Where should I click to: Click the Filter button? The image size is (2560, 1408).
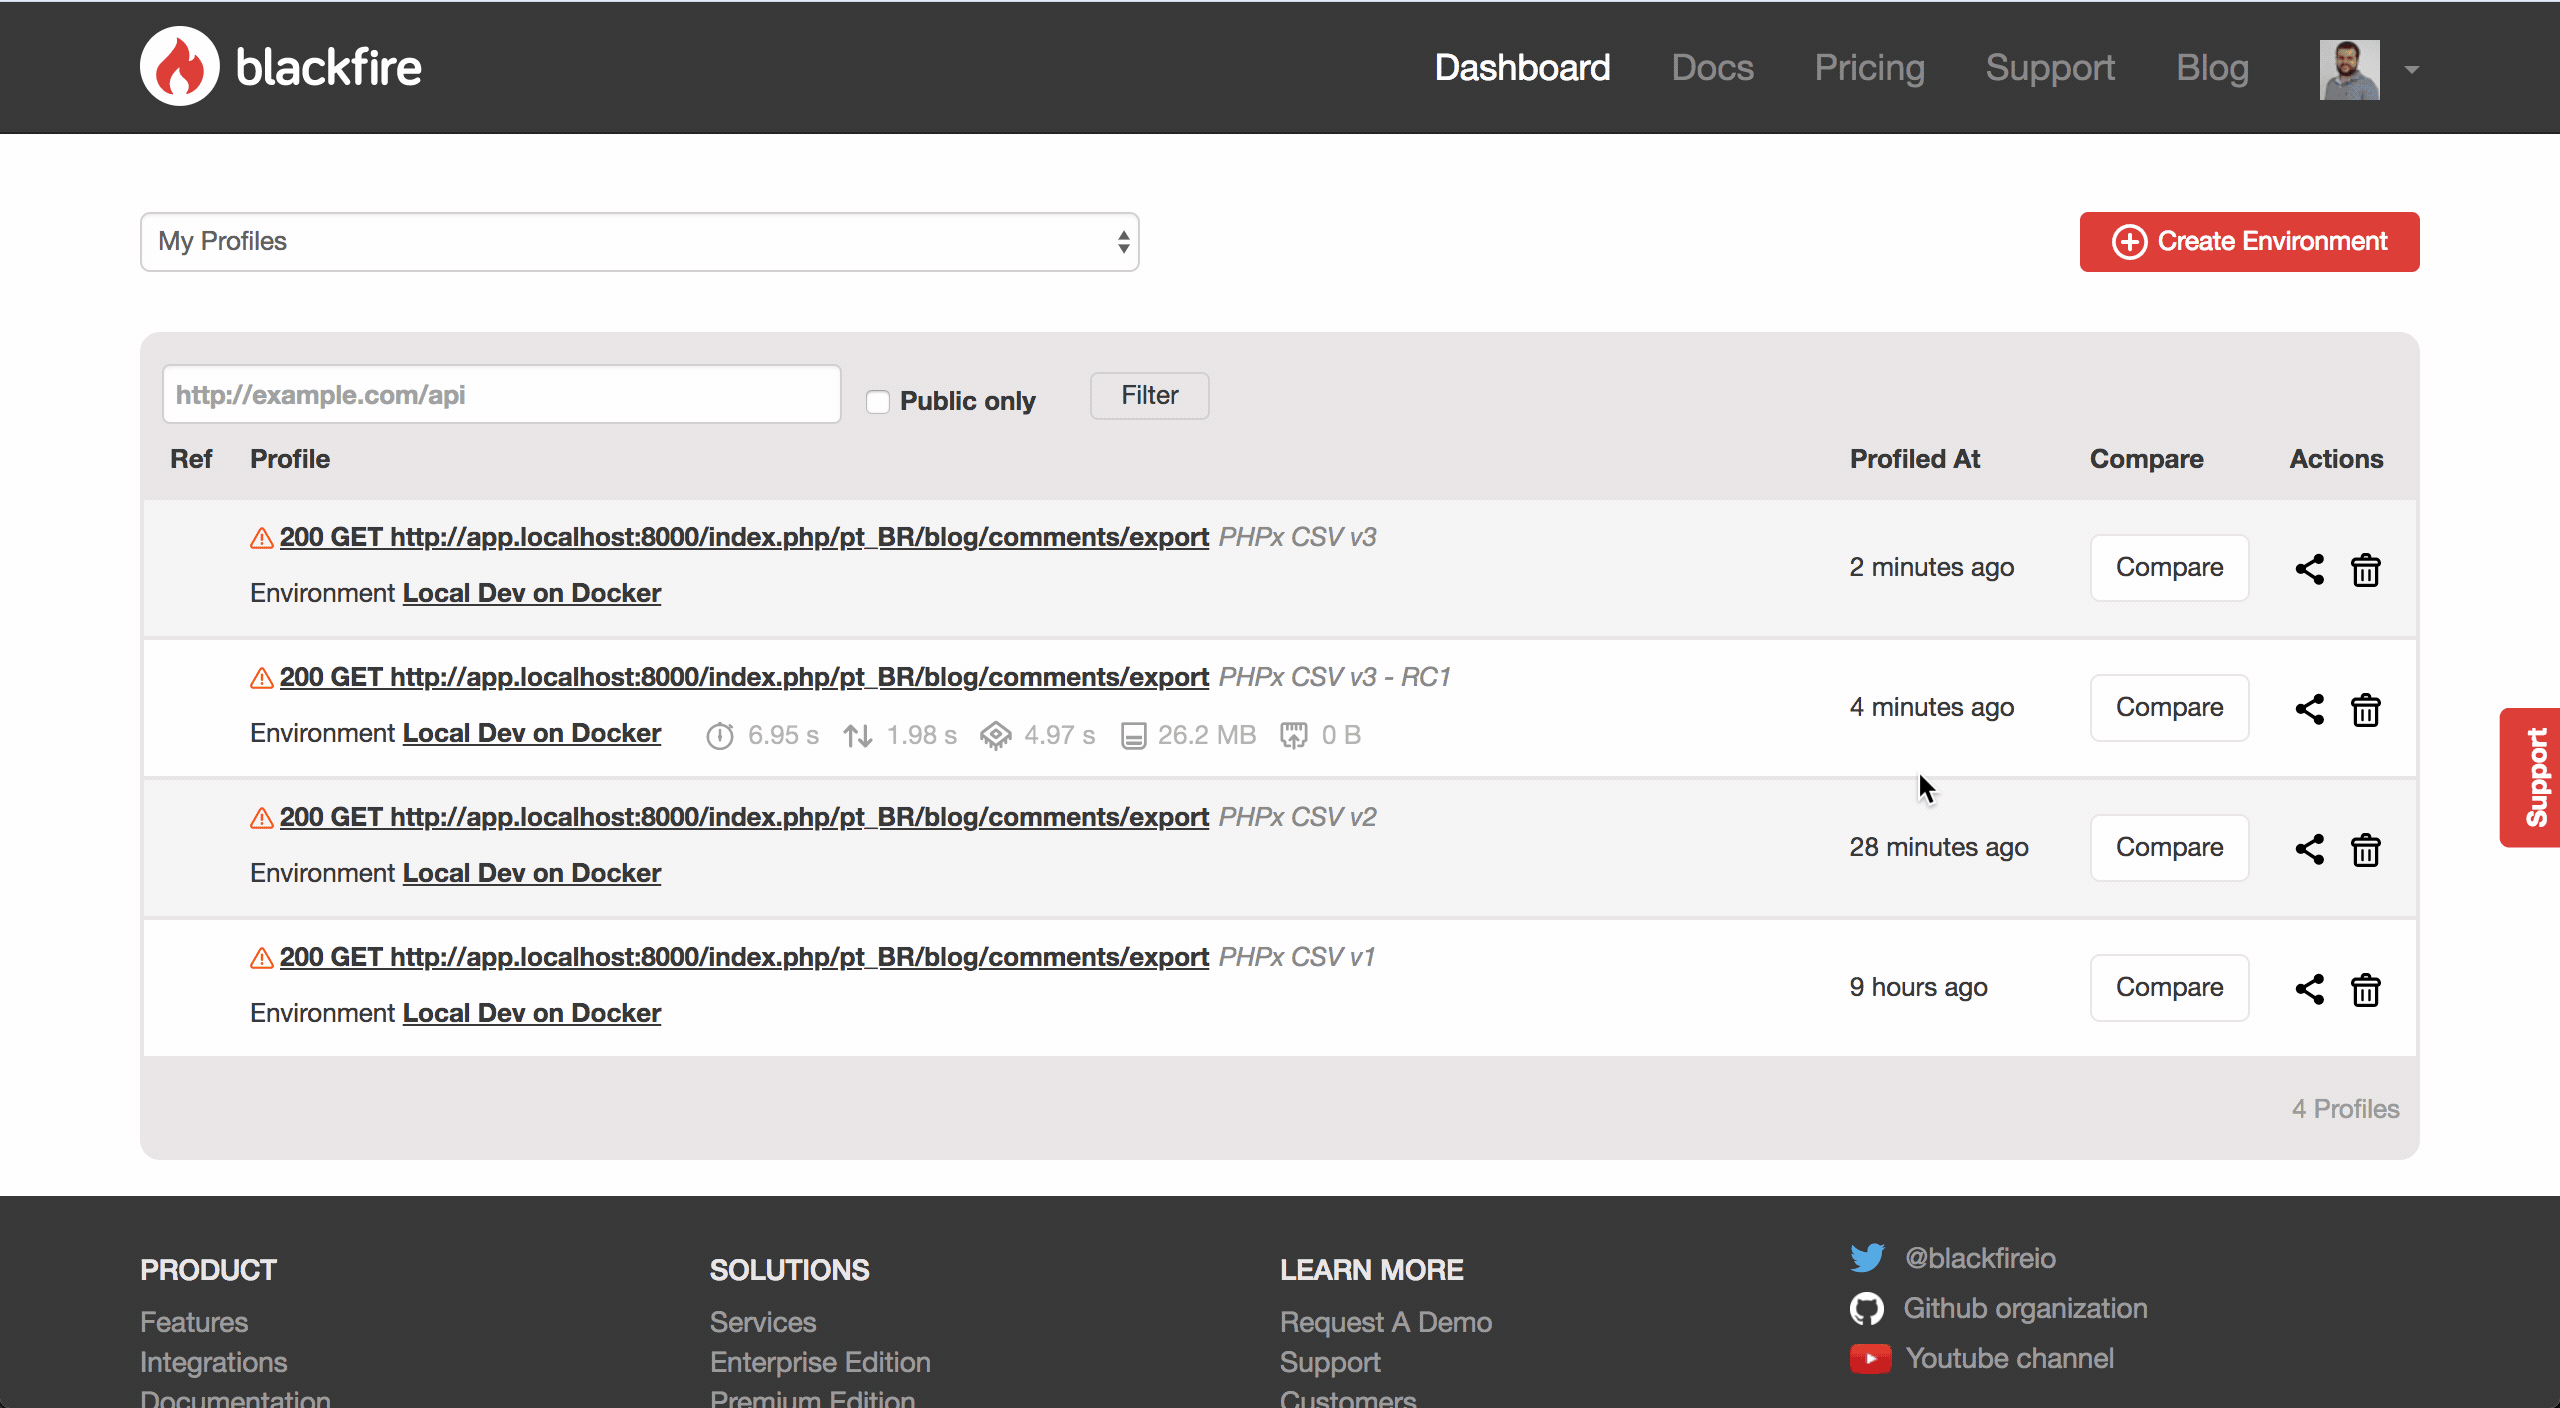pyautogui.click(x=1149, y=396)
